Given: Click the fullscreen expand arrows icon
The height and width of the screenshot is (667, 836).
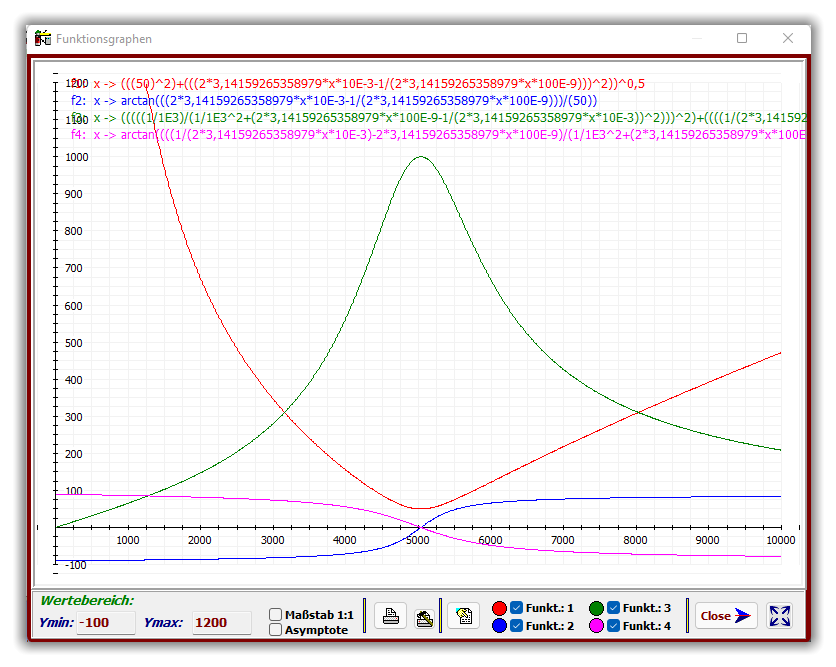Looking at the screenshot, I should pyautogui.click(x=780, y=616).
